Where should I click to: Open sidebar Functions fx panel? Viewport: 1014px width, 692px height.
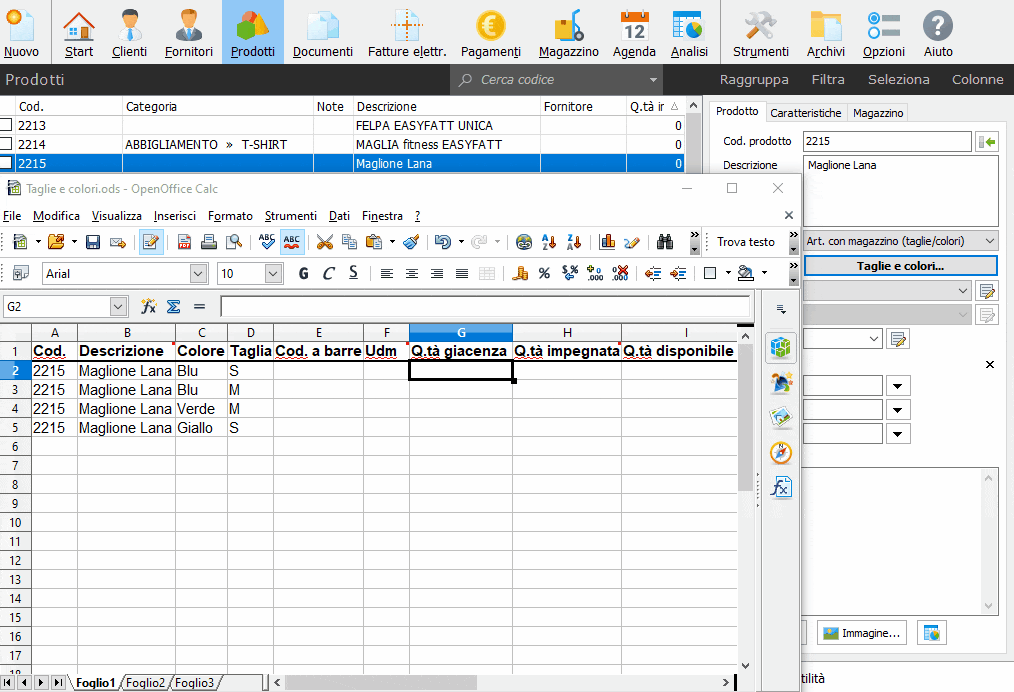point(781,487)
